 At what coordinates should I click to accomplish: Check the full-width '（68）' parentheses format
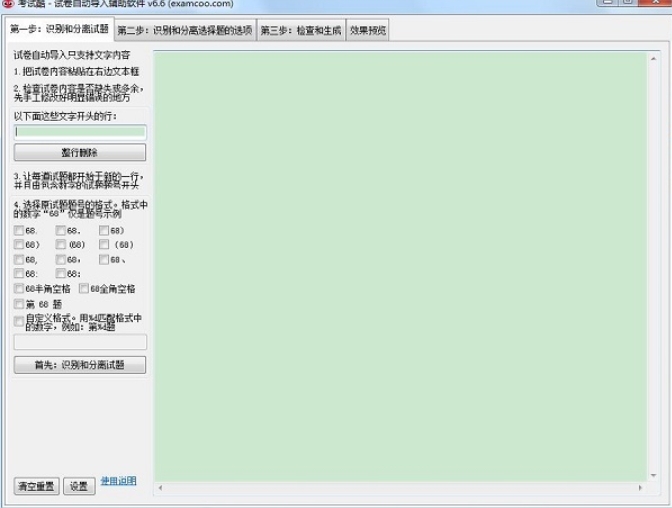tap(104, 244)
